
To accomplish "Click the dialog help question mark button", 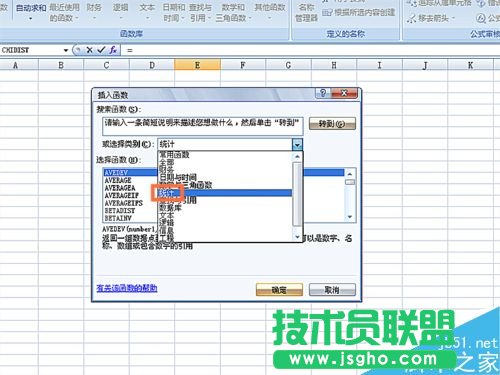I will click(323, 93).
